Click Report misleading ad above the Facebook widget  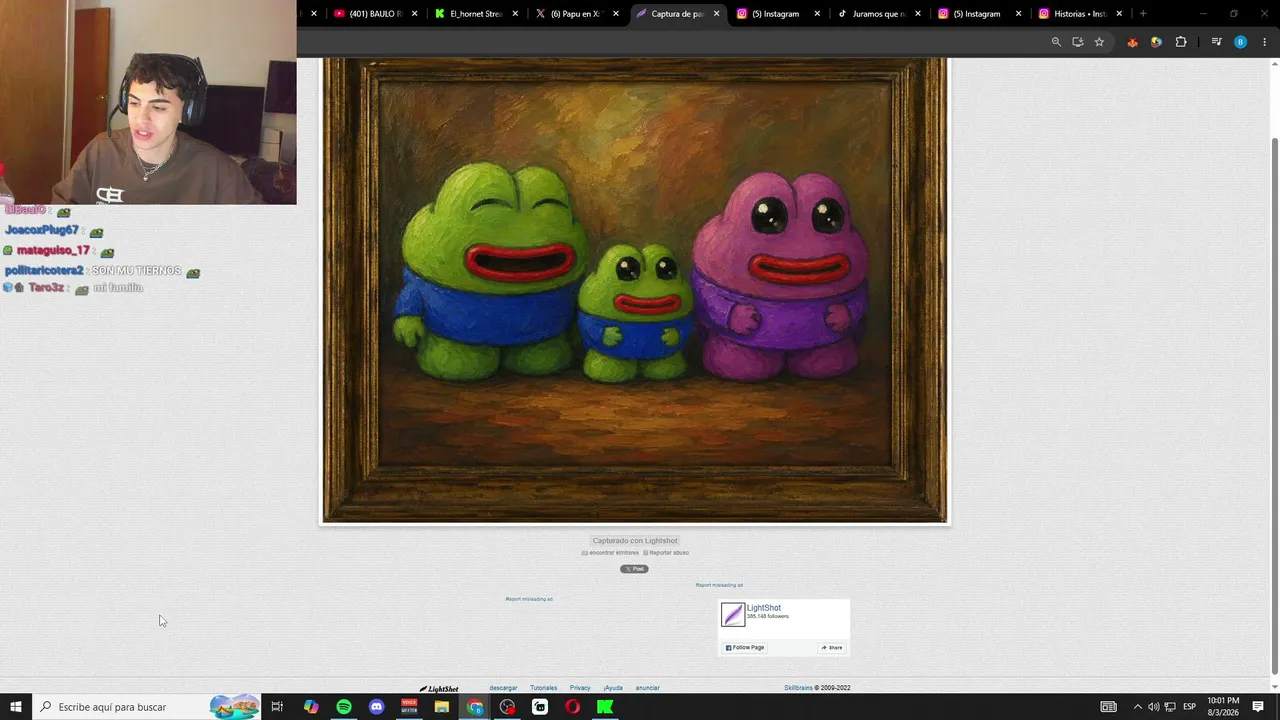click(719, 585)
